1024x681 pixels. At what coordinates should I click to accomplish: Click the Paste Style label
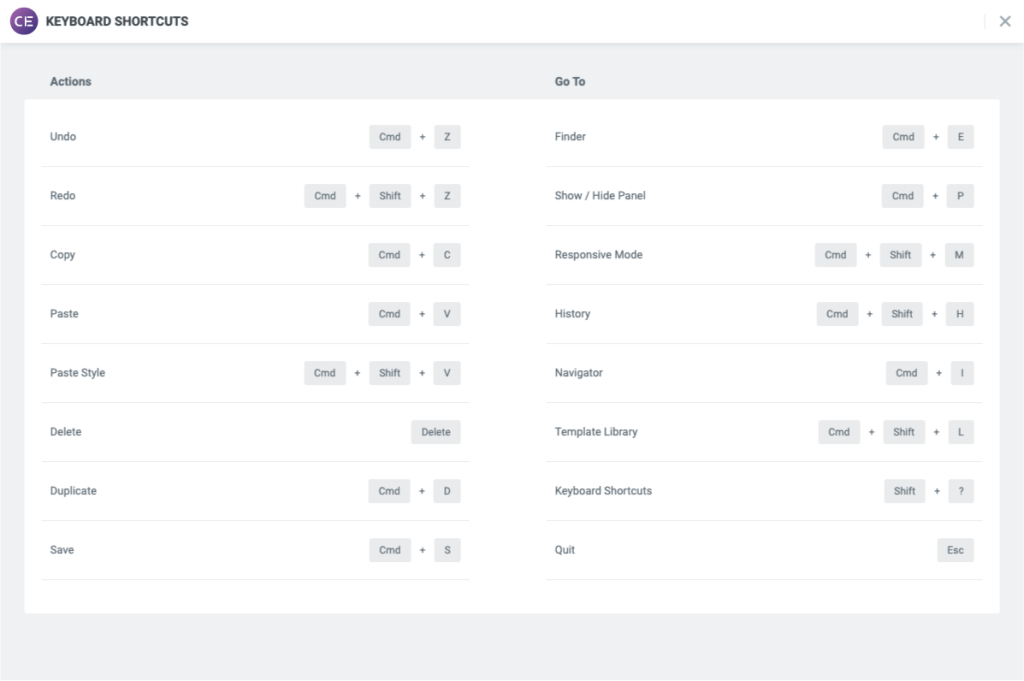77,372
